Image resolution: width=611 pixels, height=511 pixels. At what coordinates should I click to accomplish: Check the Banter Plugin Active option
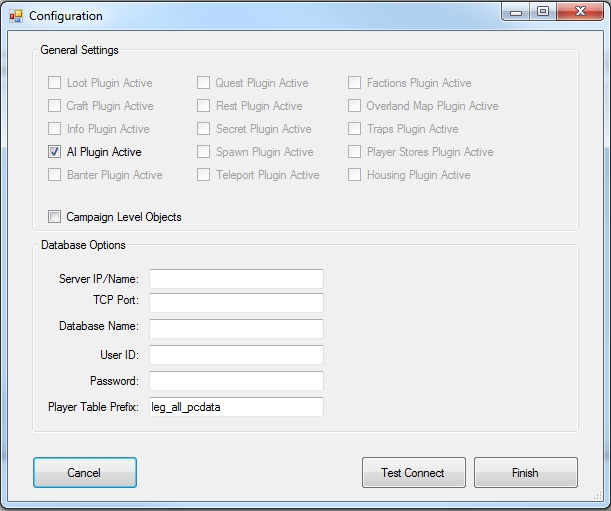point(55,175)
